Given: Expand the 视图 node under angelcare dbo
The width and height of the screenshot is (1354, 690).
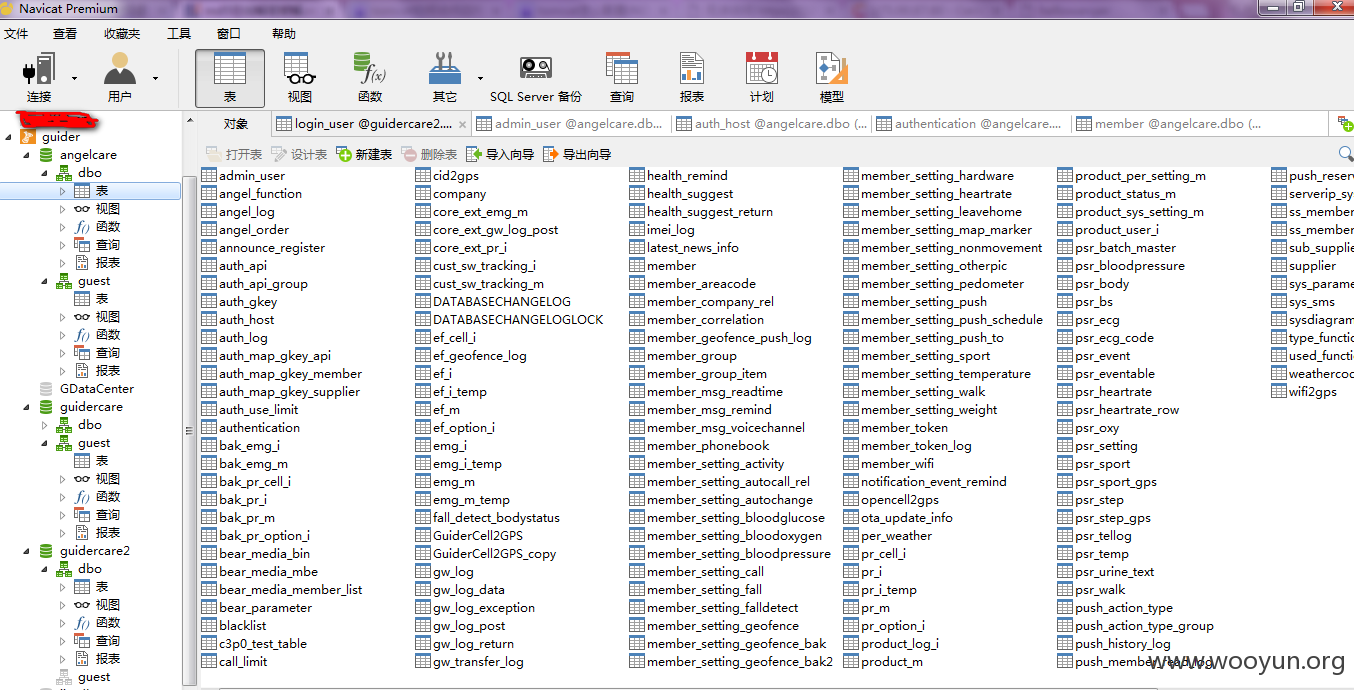Looking at the screenshot, I should pyautogui.click(x=62, y=209).
